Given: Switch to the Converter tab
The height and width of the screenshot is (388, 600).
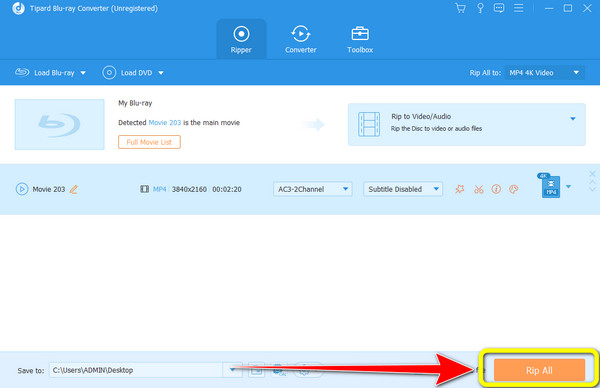Looking at the screenshot, I should tap(301, 39).
